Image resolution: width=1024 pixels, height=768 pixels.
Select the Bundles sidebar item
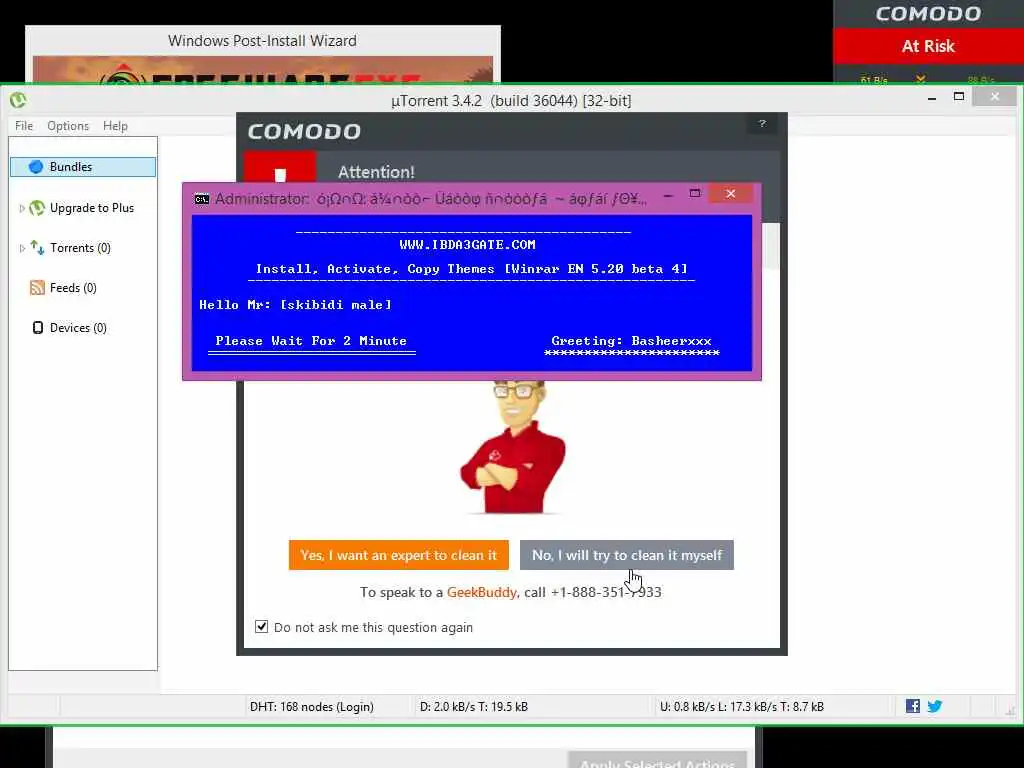click(83, 167)
